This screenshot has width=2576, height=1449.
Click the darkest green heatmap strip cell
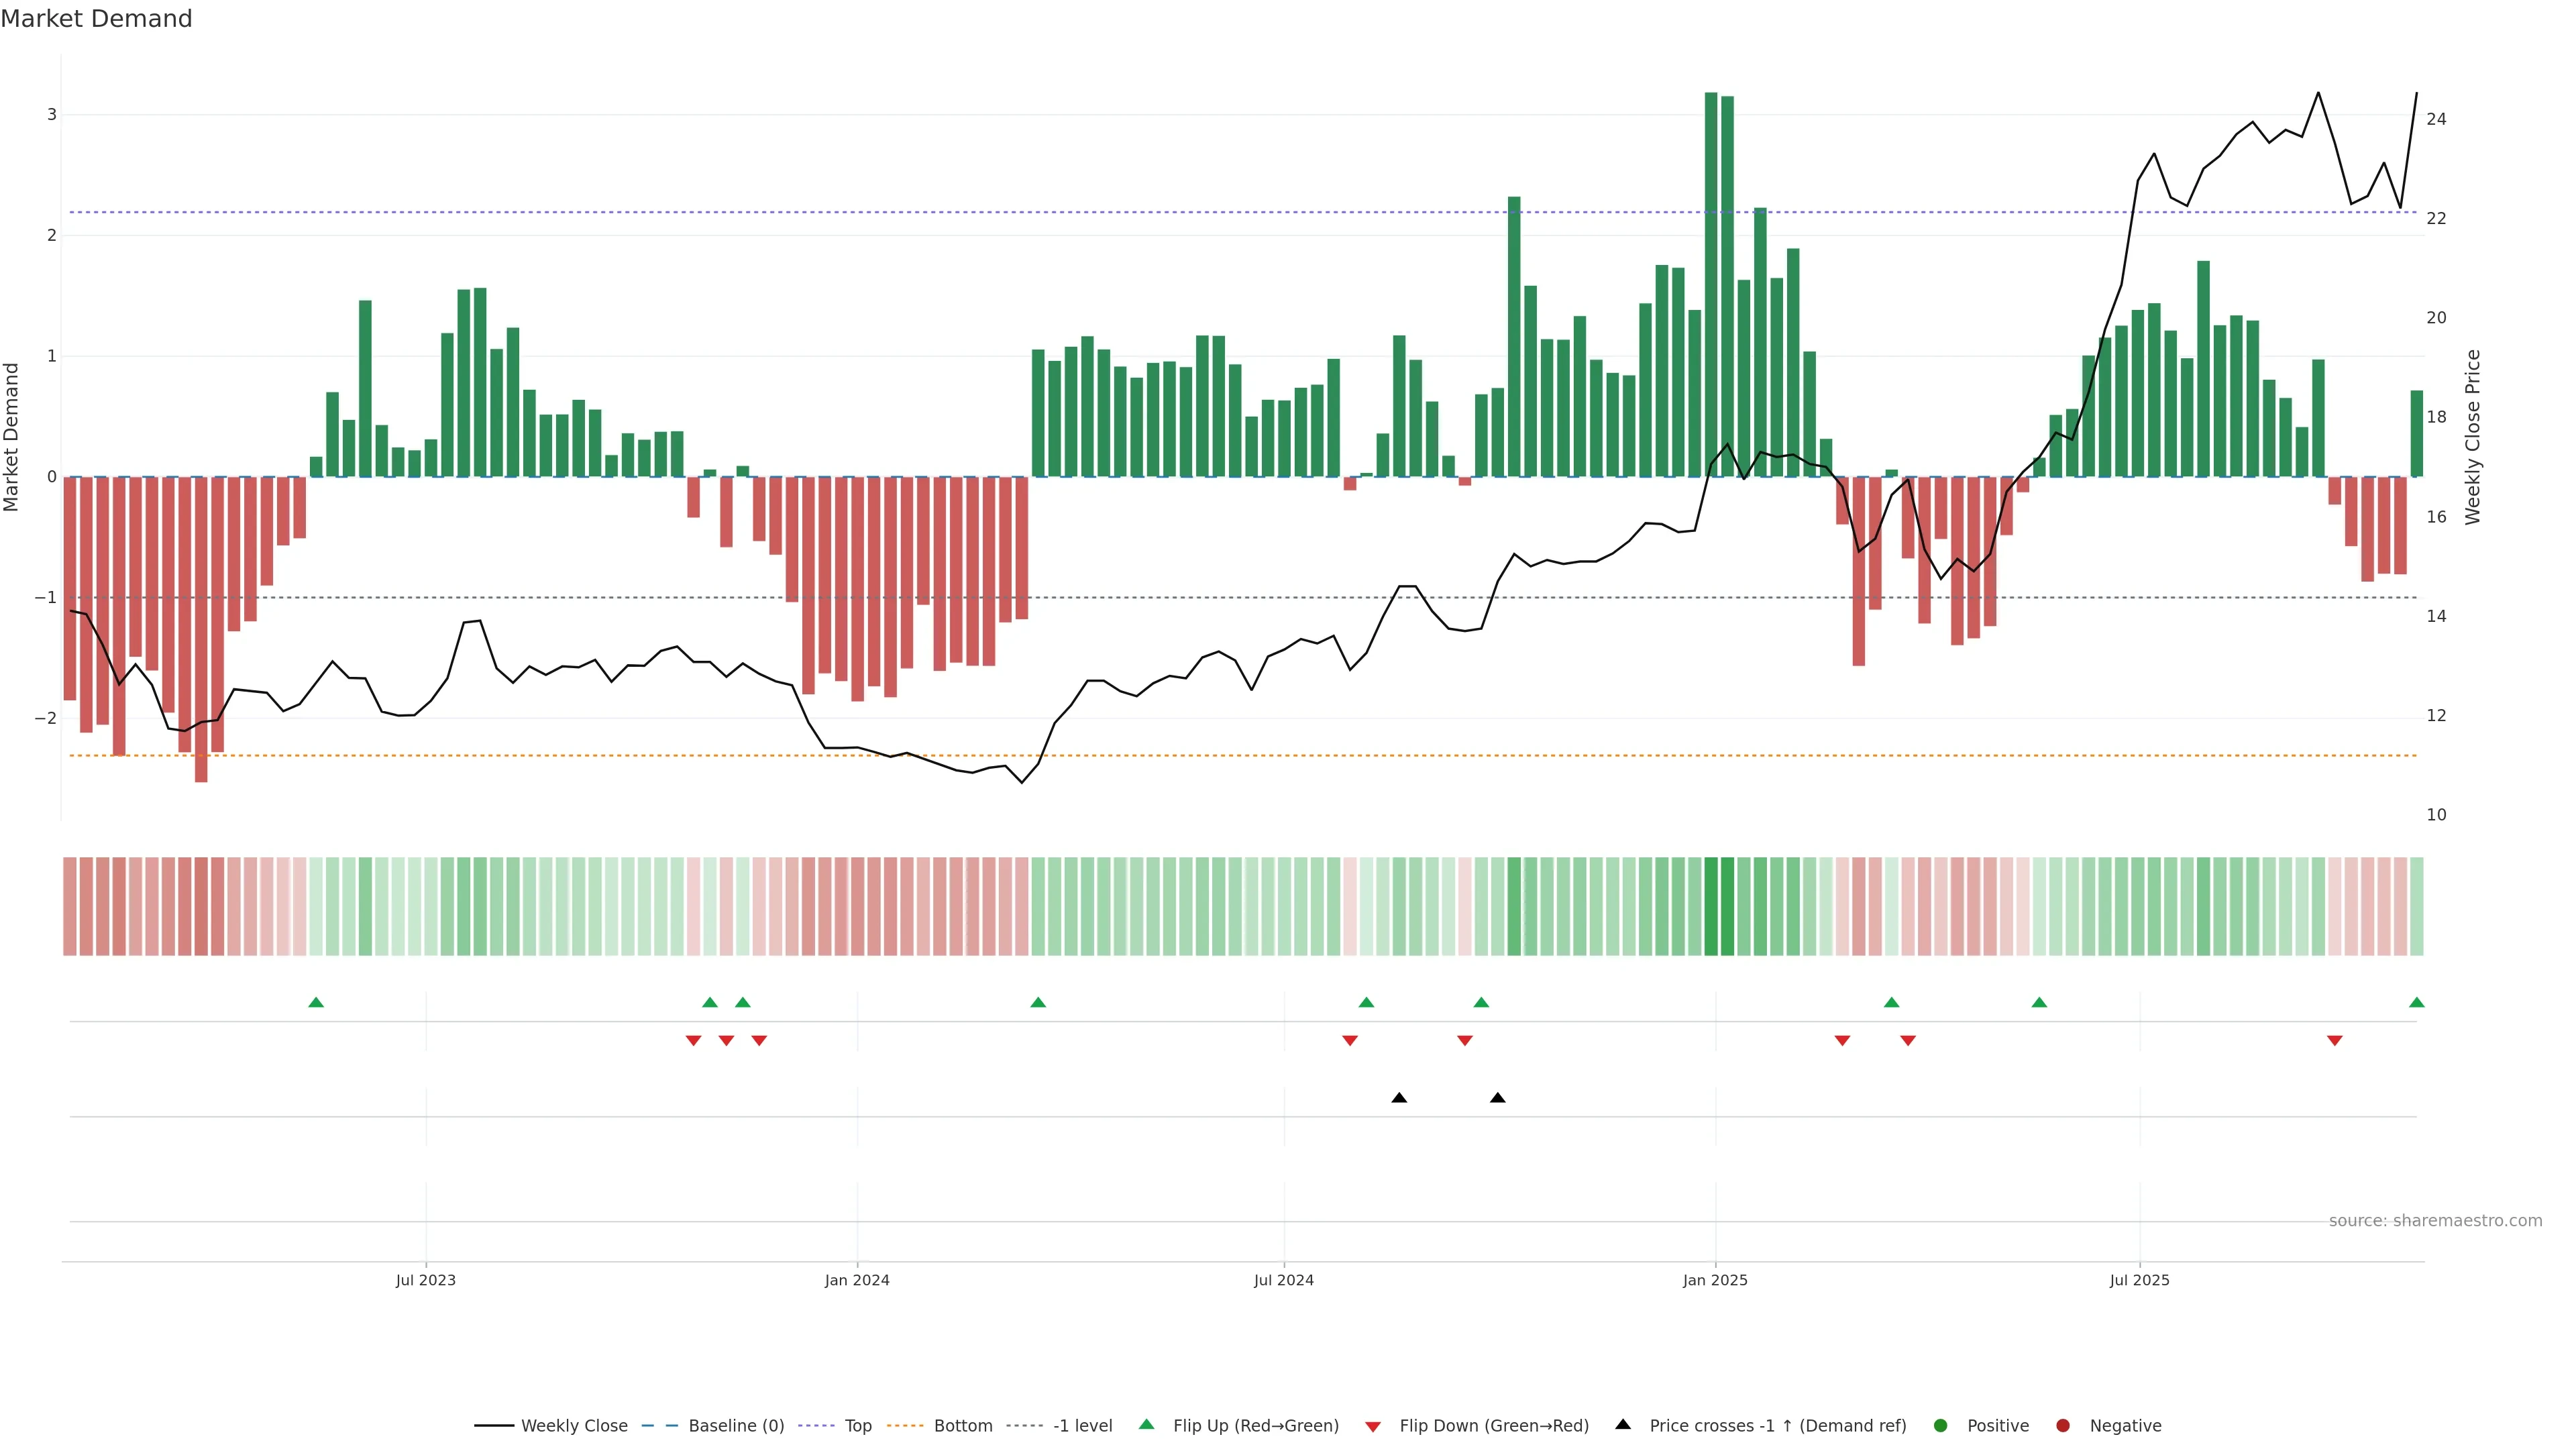[1711, 906]
